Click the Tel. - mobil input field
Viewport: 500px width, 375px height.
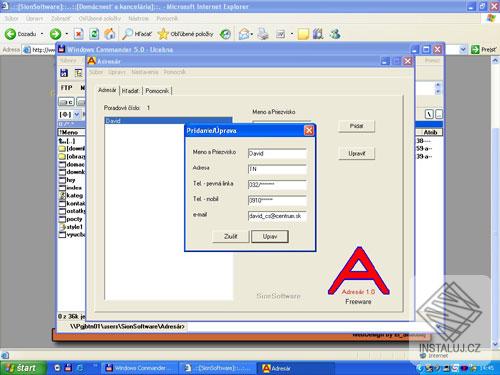[x=277, y=201]
